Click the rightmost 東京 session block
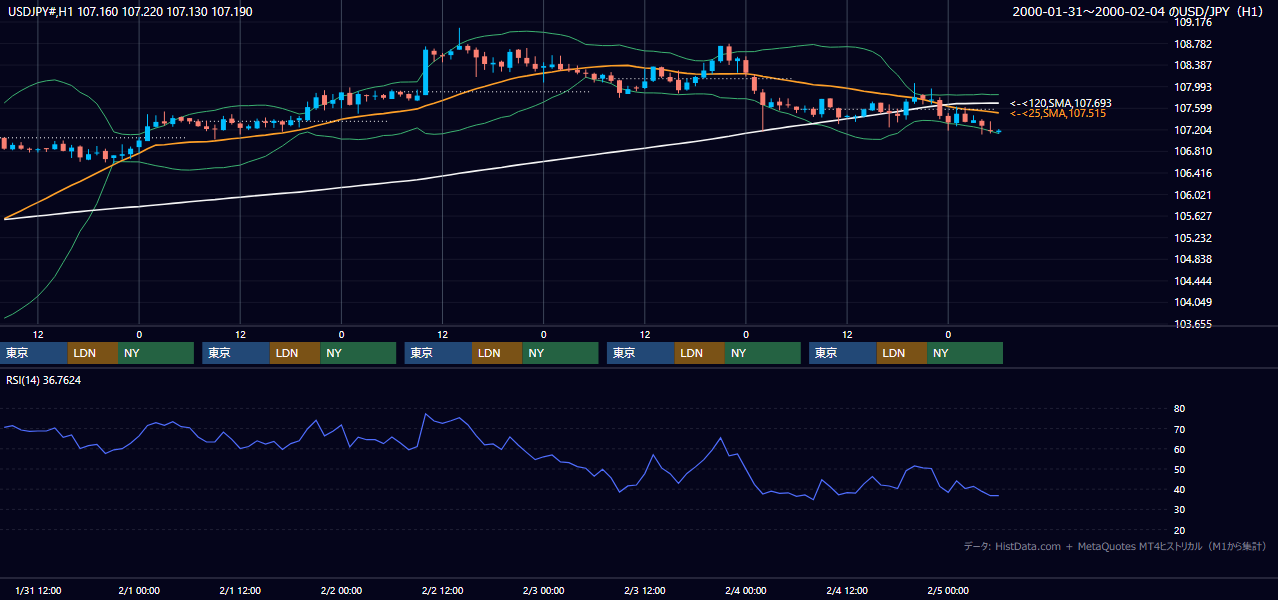 coord(843,353)
